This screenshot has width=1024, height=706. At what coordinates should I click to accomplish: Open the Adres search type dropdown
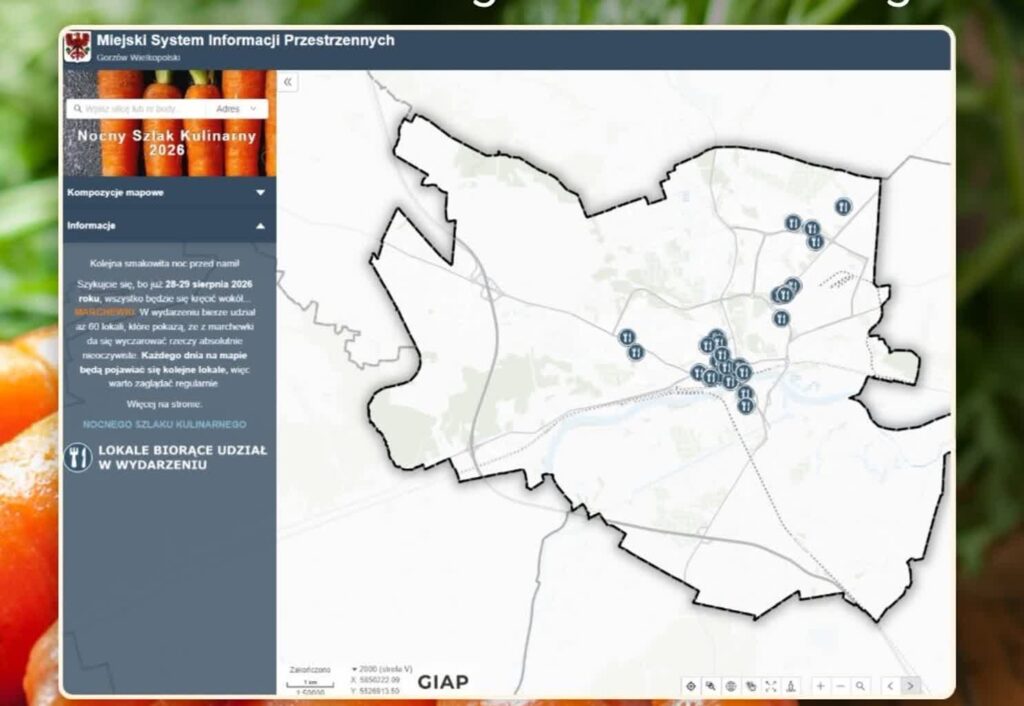point(236,109)
